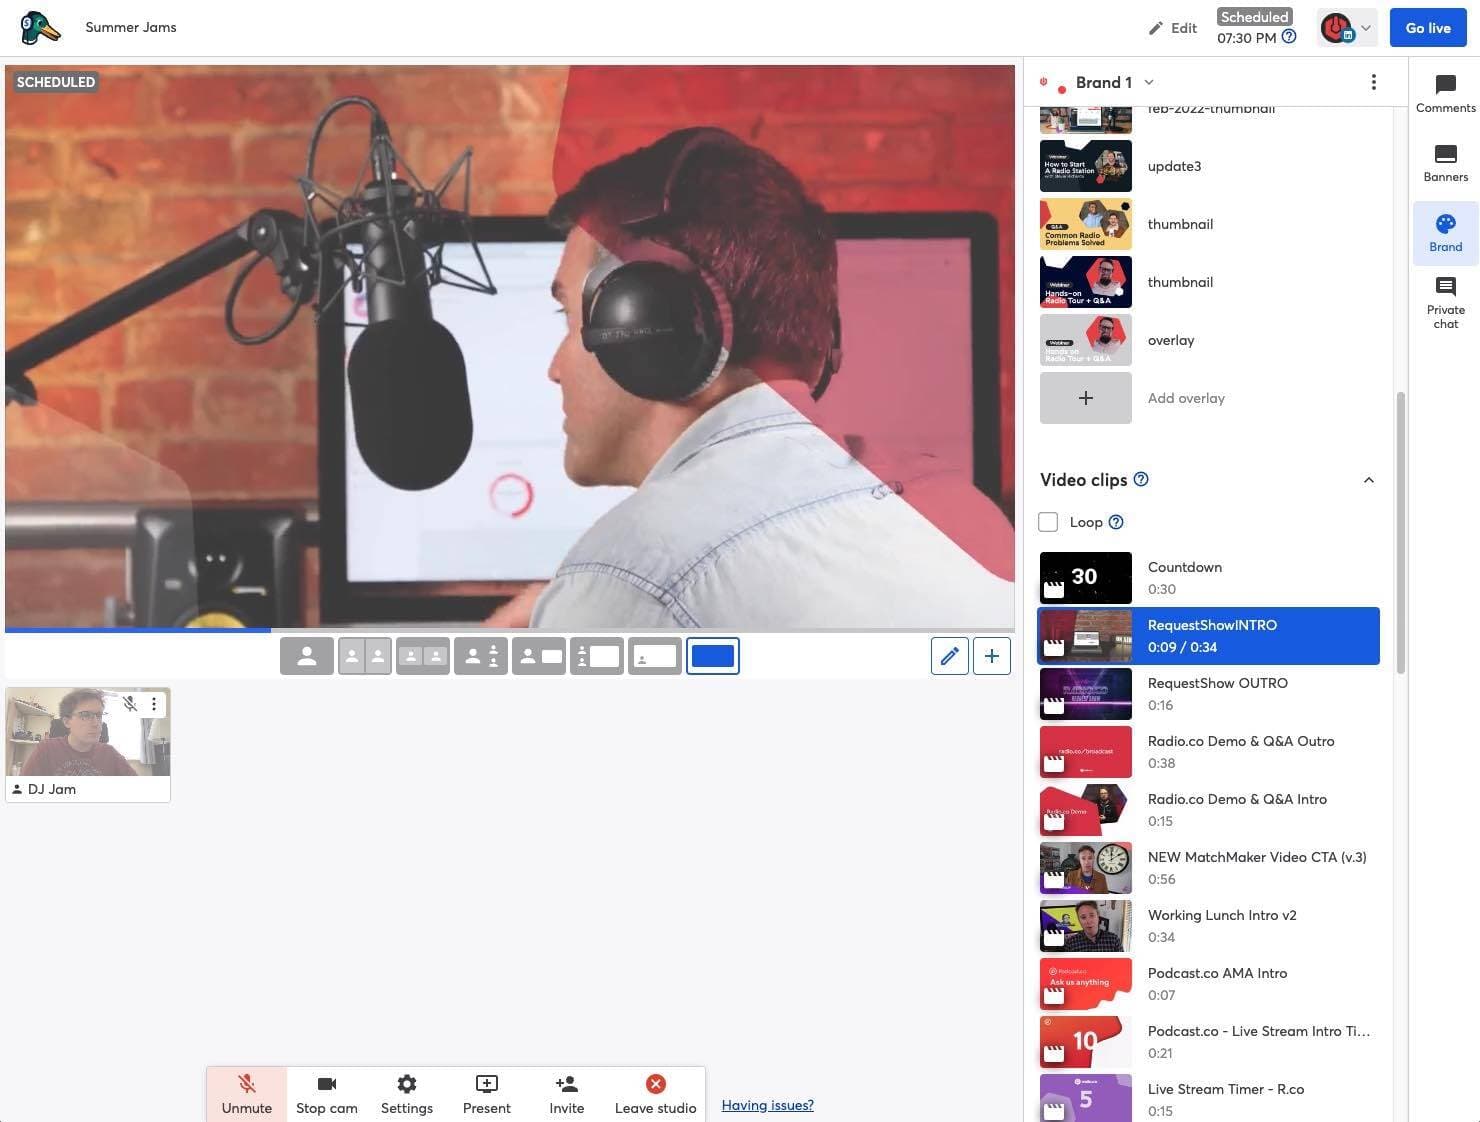Click the edit layouts pencil icon

pyautogui.click(x=948, y=655)
